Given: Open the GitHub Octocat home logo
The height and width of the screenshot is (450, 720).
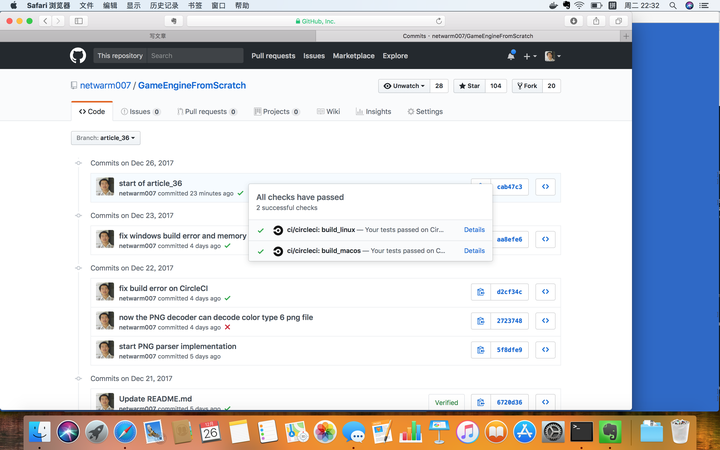Looking at the screenshot, I should tap(78, 56).
